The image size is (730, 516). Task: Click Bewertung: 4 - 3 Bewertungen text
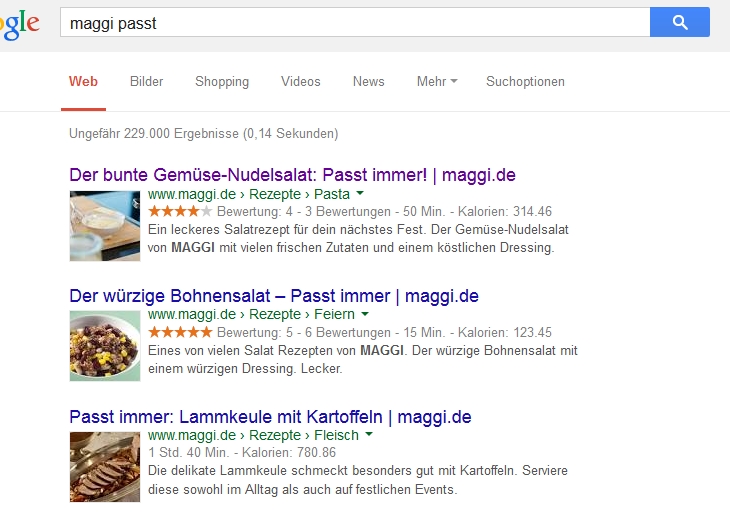coord(304,212)
